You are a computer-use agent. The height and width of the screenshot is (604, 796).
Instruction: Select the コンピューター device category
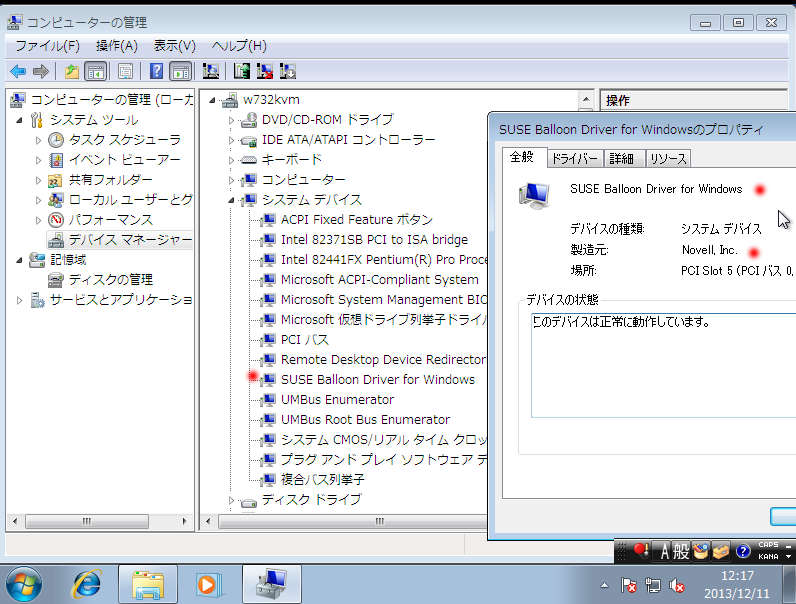point(293,180)
